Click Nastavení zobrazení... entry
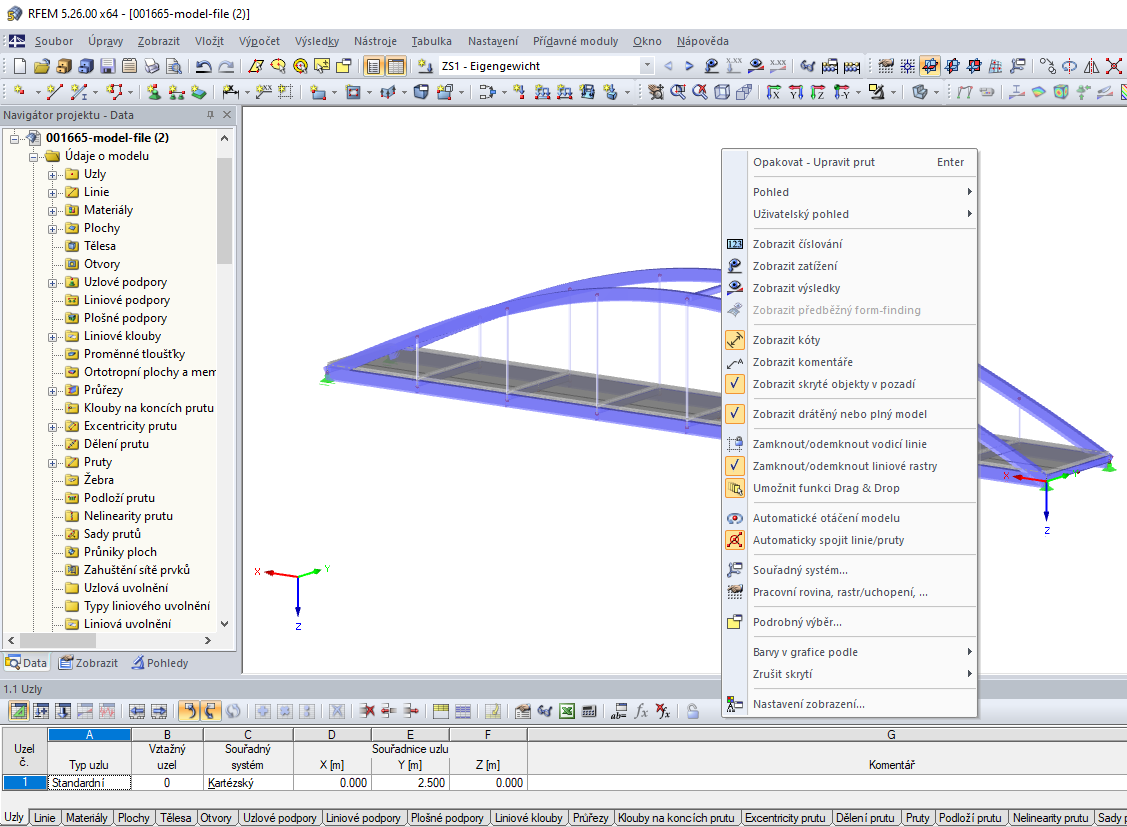The image size is (1127, 827). coord(848,705)
